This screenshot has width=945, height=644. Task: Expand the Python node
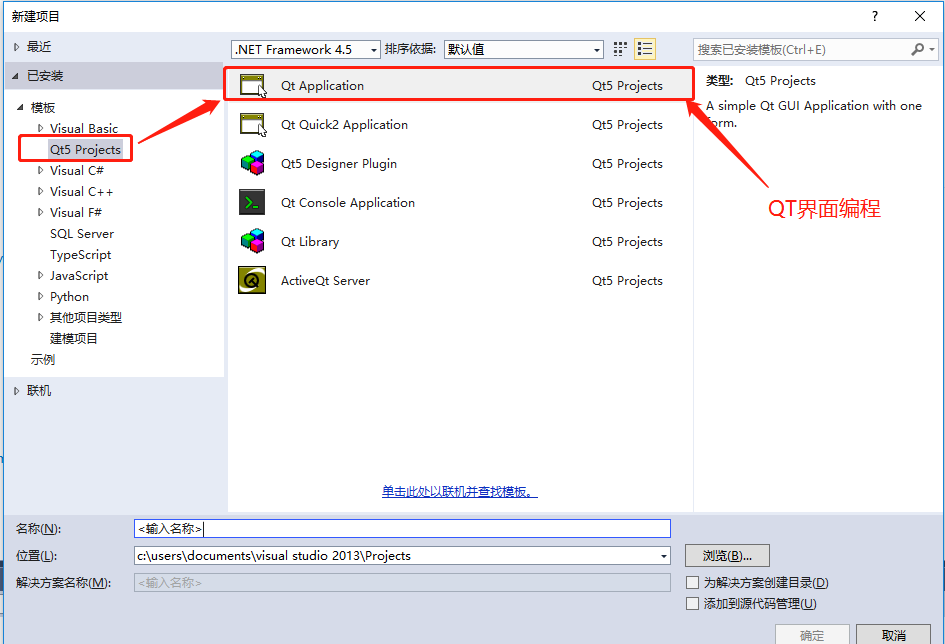(40, 296)
